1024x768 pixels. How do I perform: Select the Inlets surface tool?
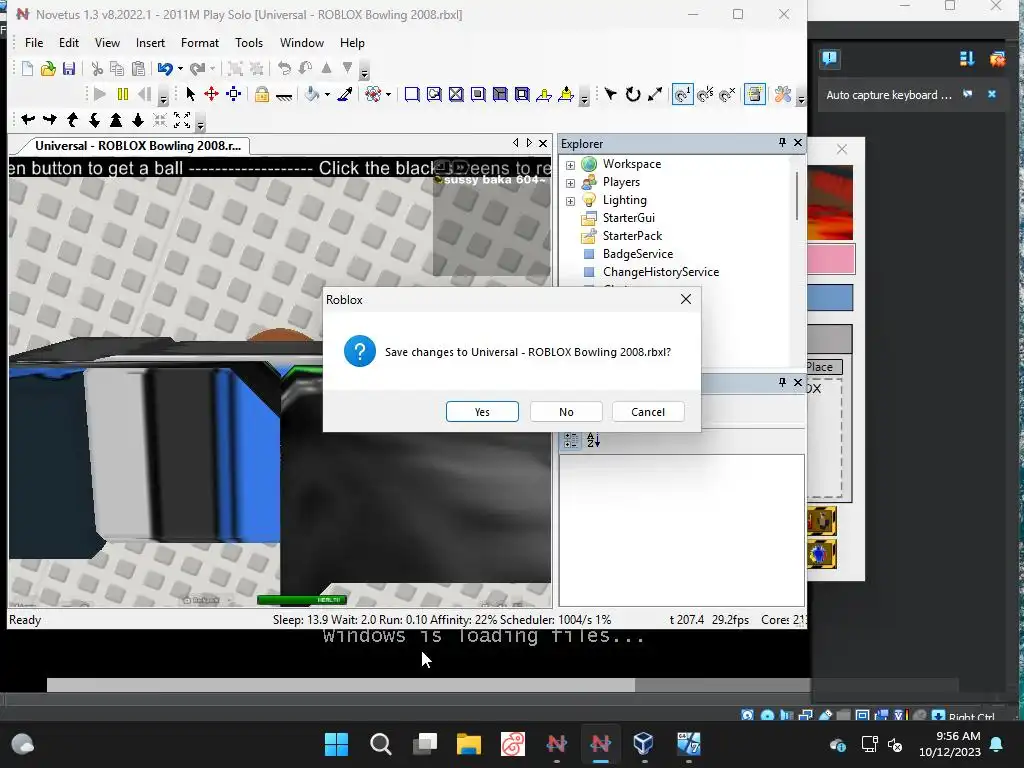(x=500, y=94)
